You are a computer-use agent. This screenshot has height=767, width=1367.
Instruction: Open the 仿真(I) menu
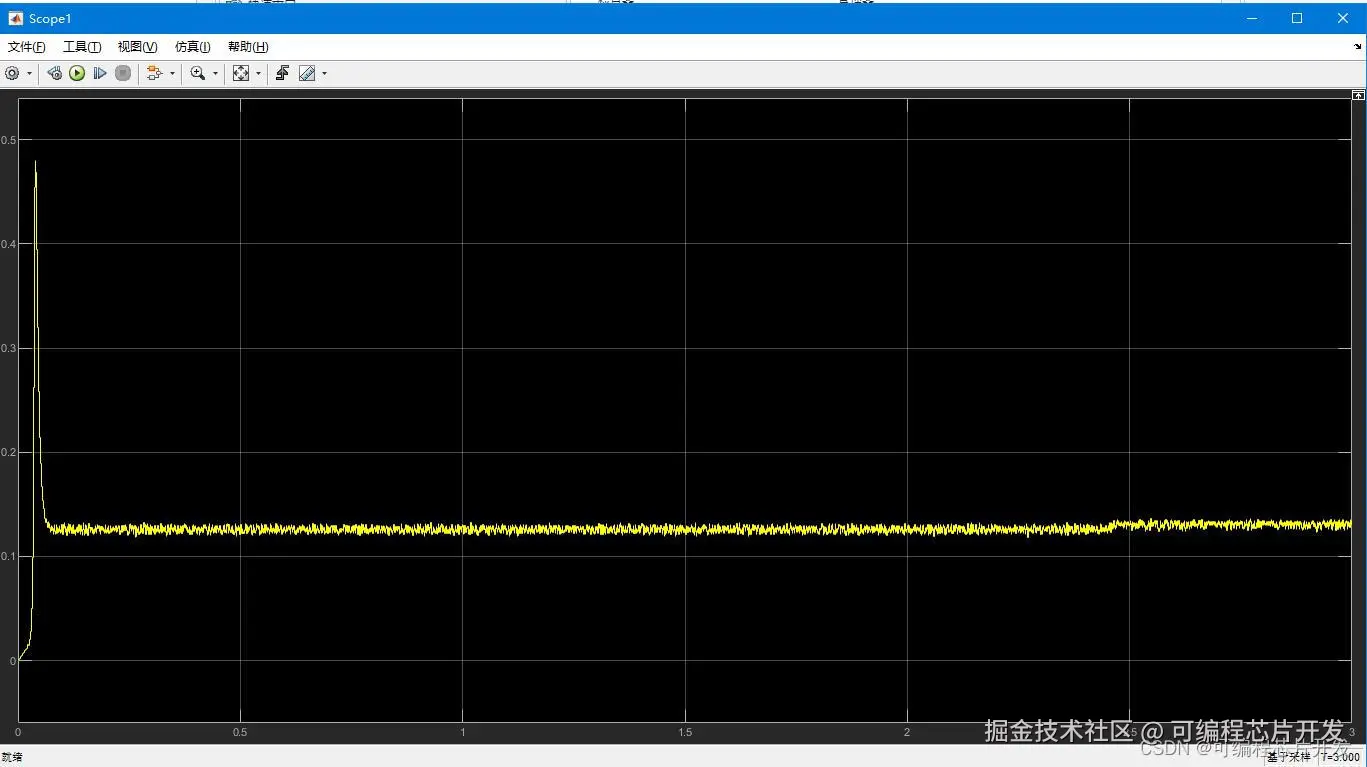pos(193,47)
